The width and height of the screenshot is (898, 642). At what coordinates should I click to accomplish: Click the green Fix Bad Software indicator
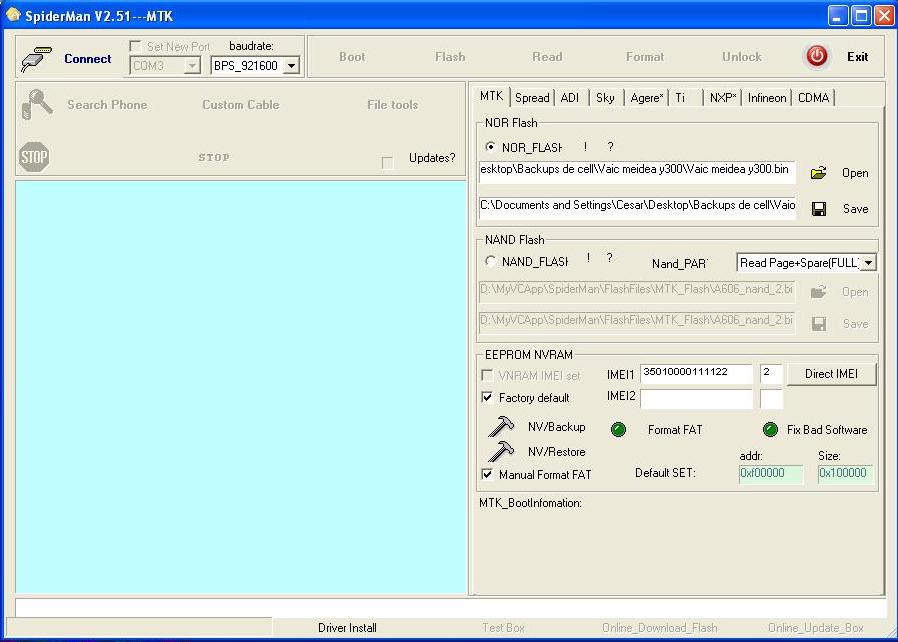coord(770,430)
